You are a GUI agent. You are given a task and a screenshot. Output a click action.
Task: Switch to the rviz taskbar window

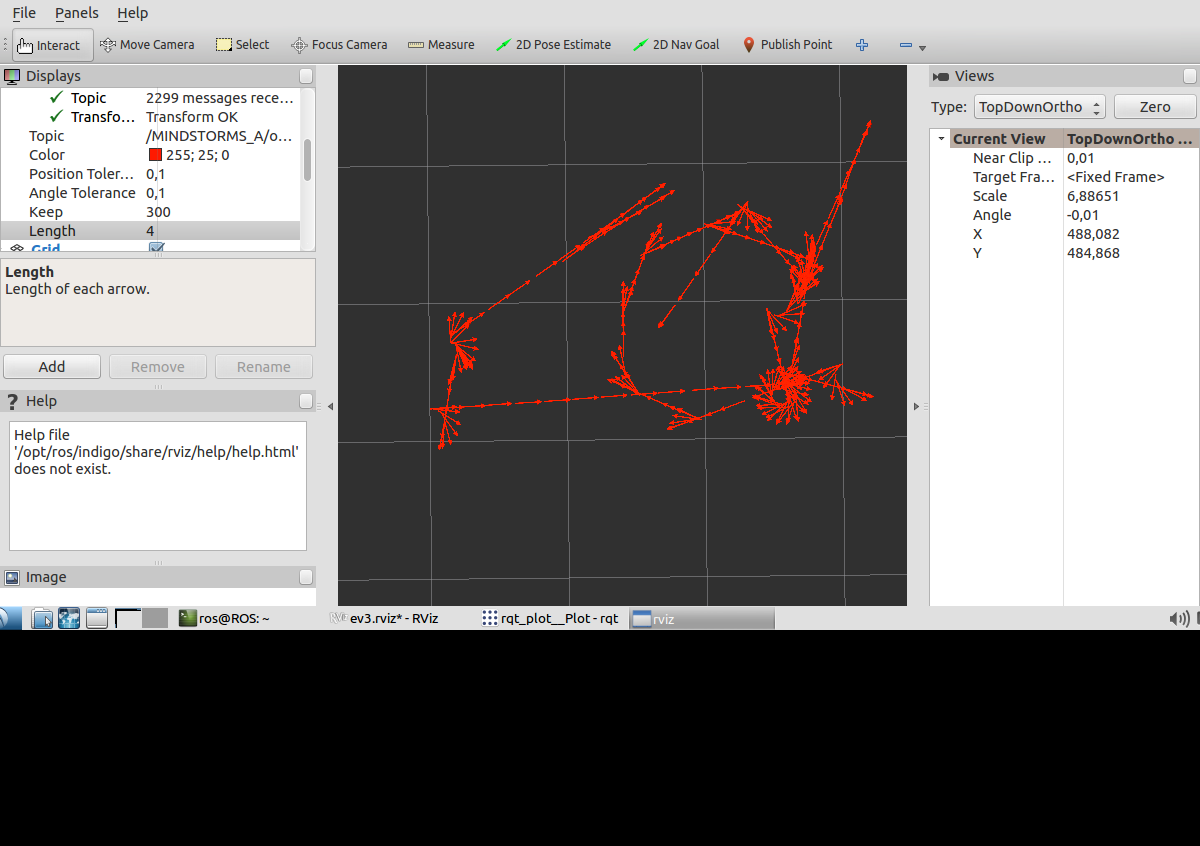[x=703, y=618]
